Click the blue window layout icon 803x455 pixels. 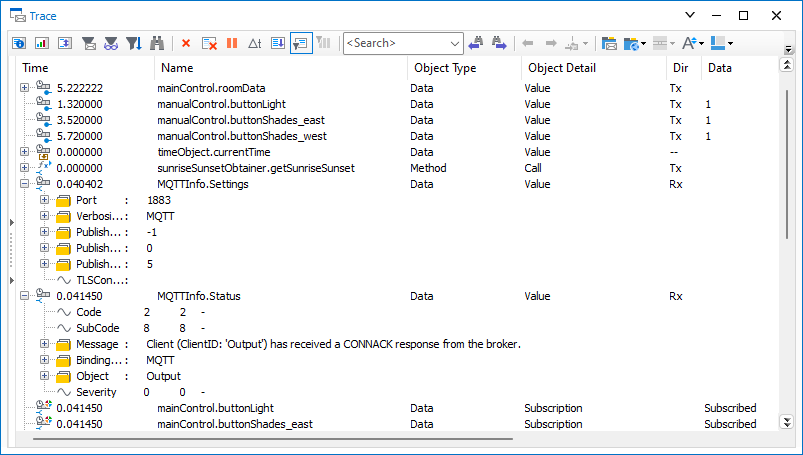pyautogui.click(x=718, y=44)
